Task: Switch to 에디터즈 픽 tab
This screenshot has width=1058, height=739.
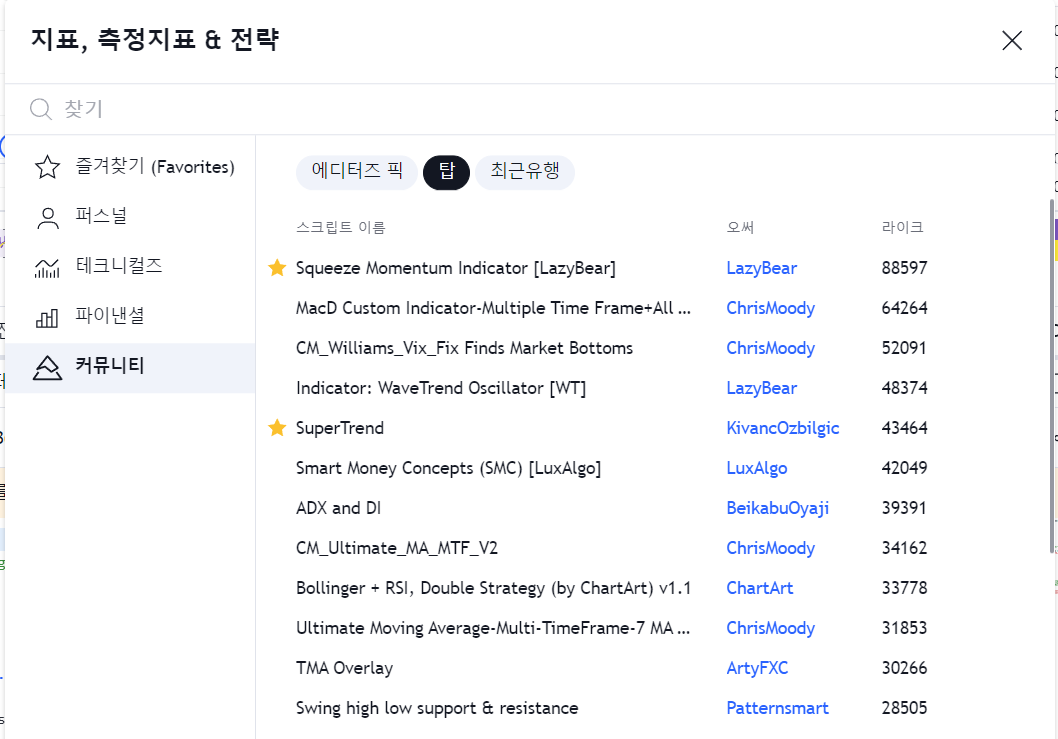Action: 357,171
